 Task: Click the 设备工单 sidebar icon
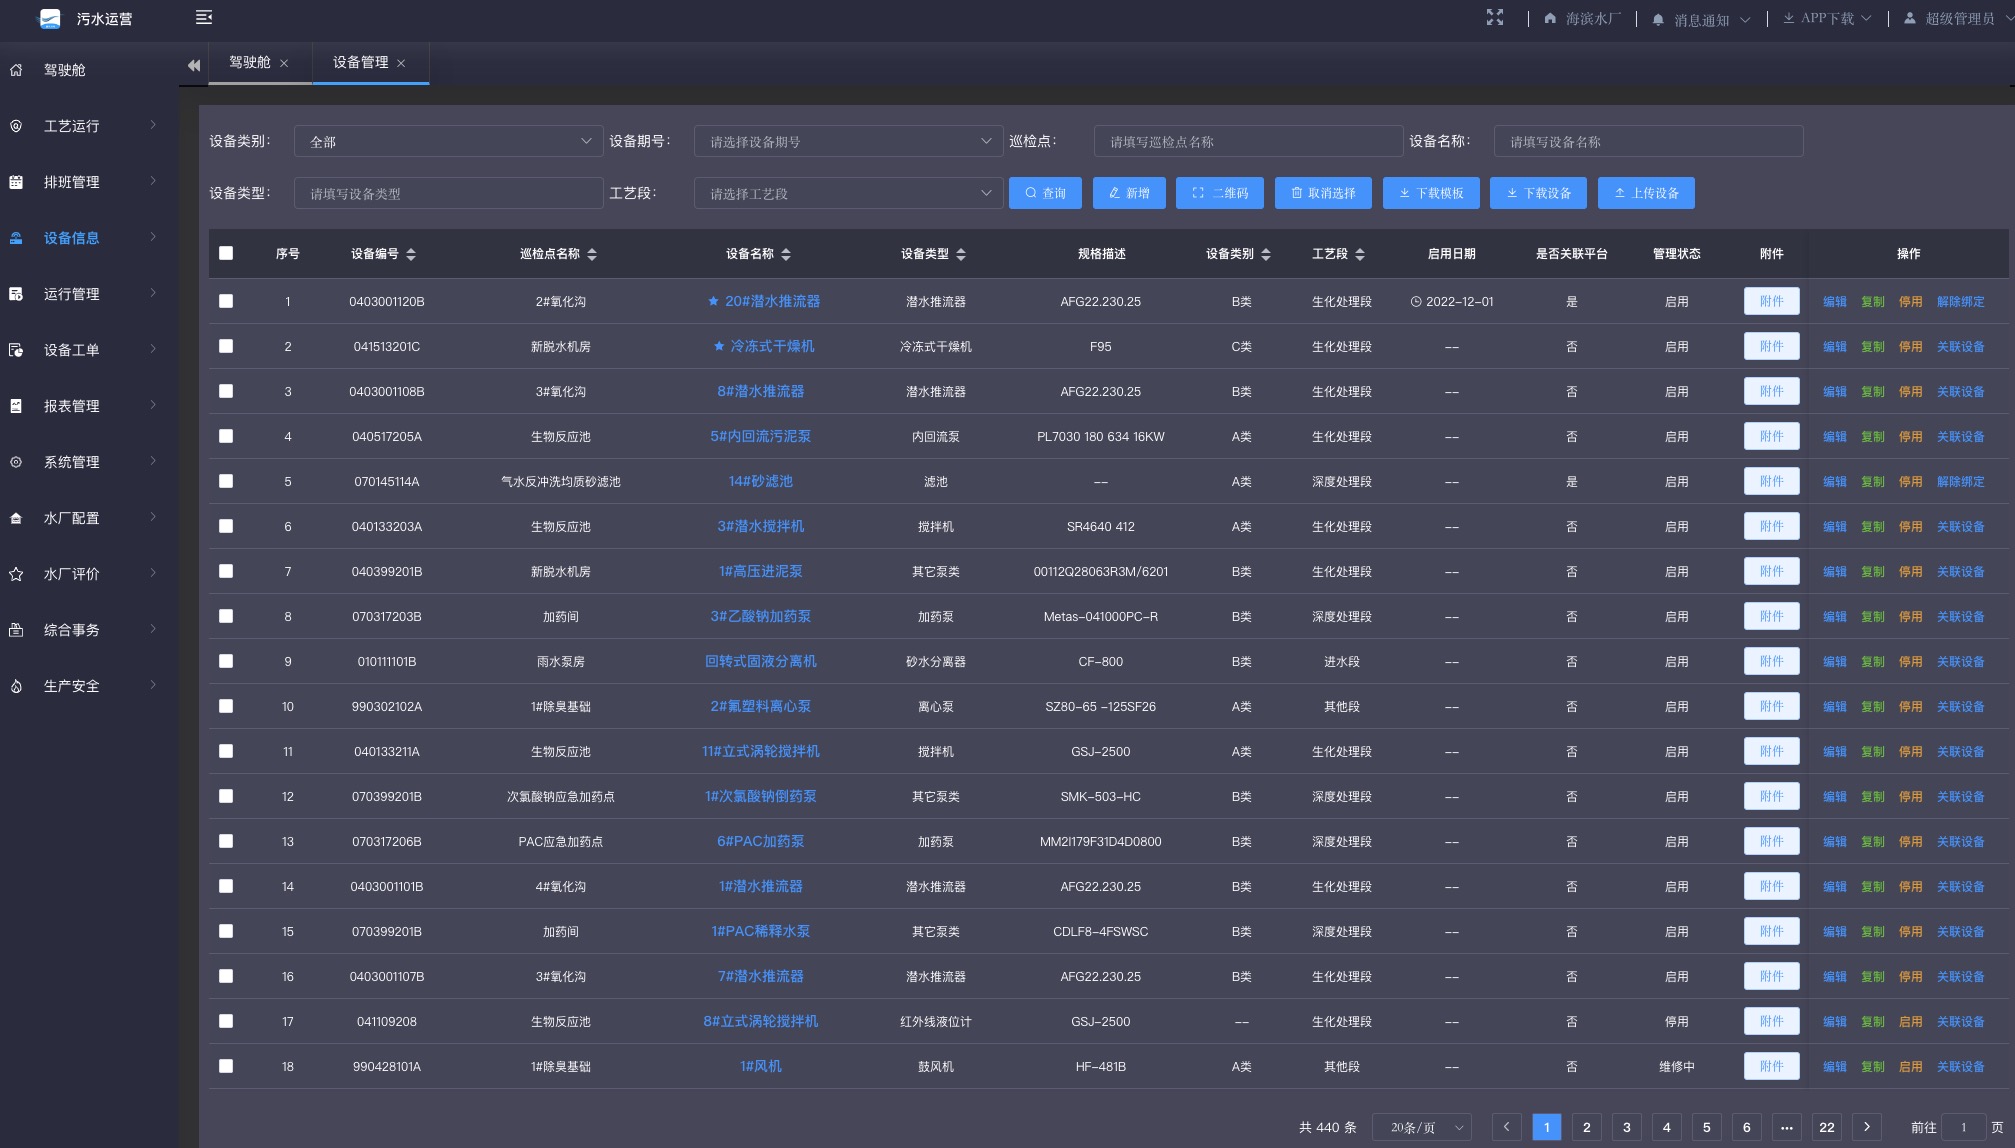coord(16,350)
